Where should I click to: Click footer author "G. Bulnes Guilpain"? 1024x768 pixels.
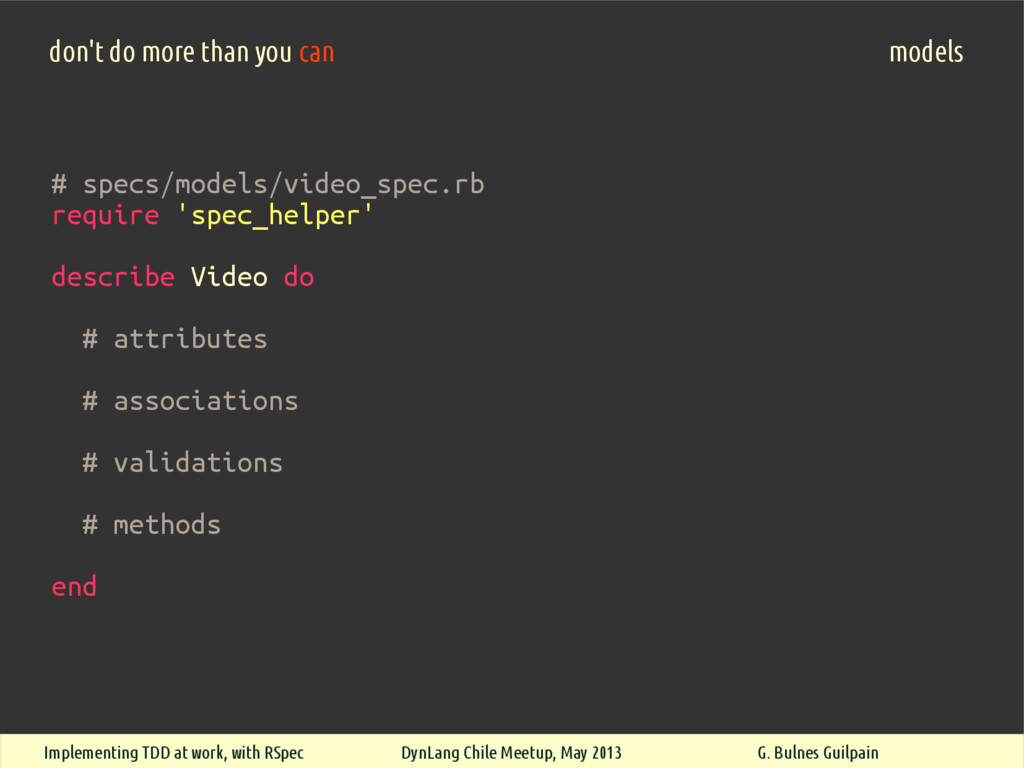(818, 753)
